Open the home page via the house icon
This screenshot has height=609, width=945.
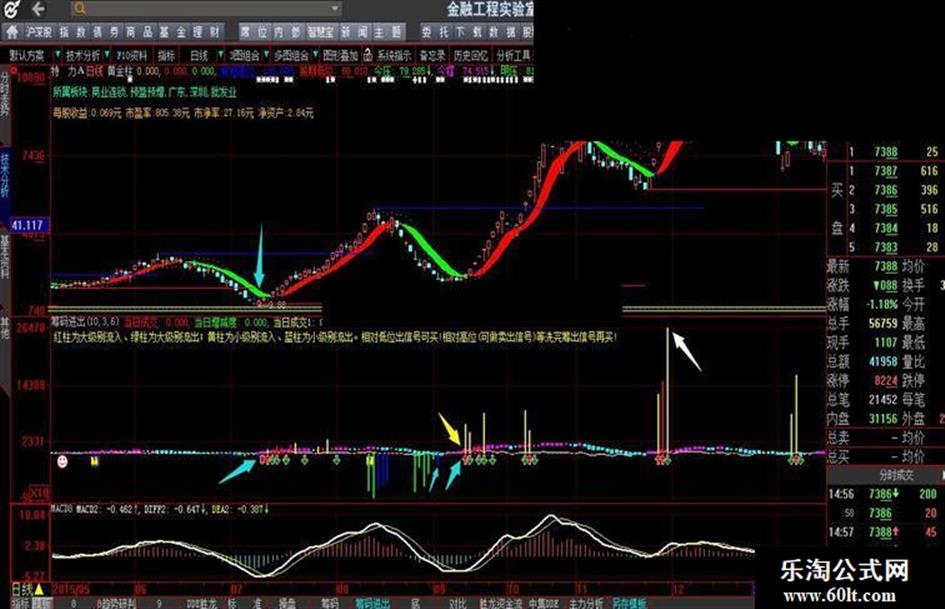point(13,32)
